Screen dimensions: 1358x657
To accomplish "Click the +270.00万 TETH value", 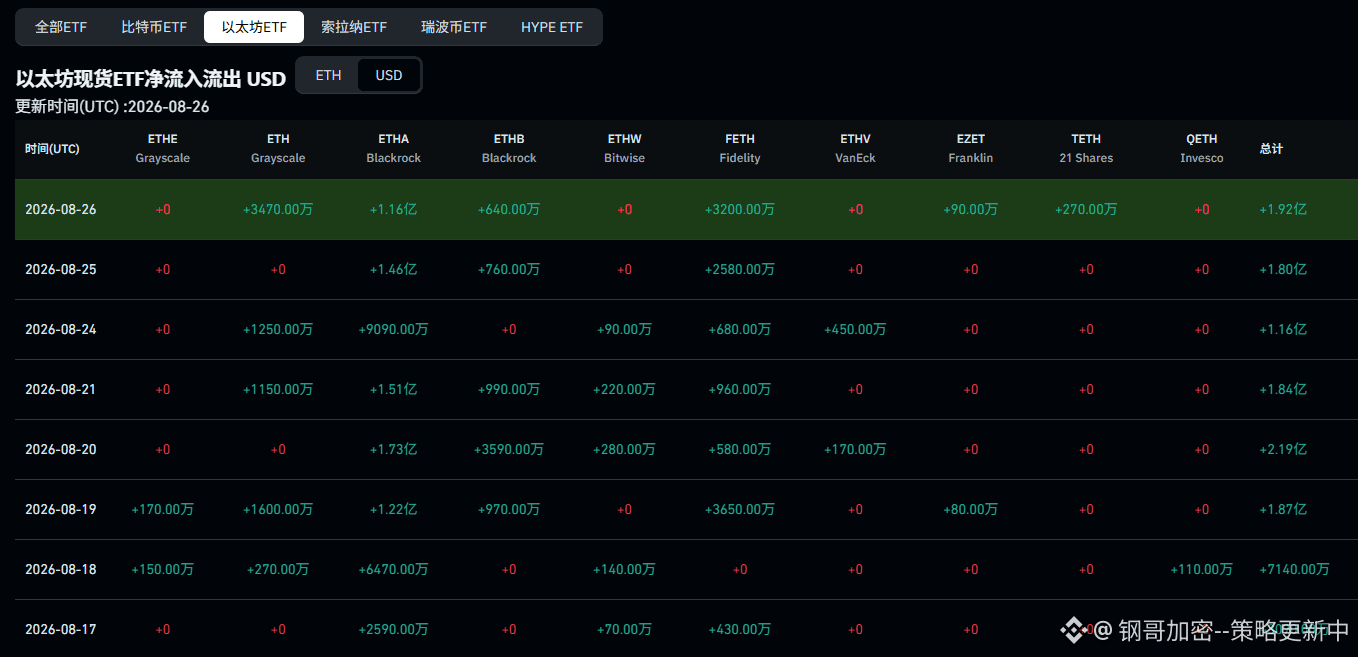I will (1086, 209).
